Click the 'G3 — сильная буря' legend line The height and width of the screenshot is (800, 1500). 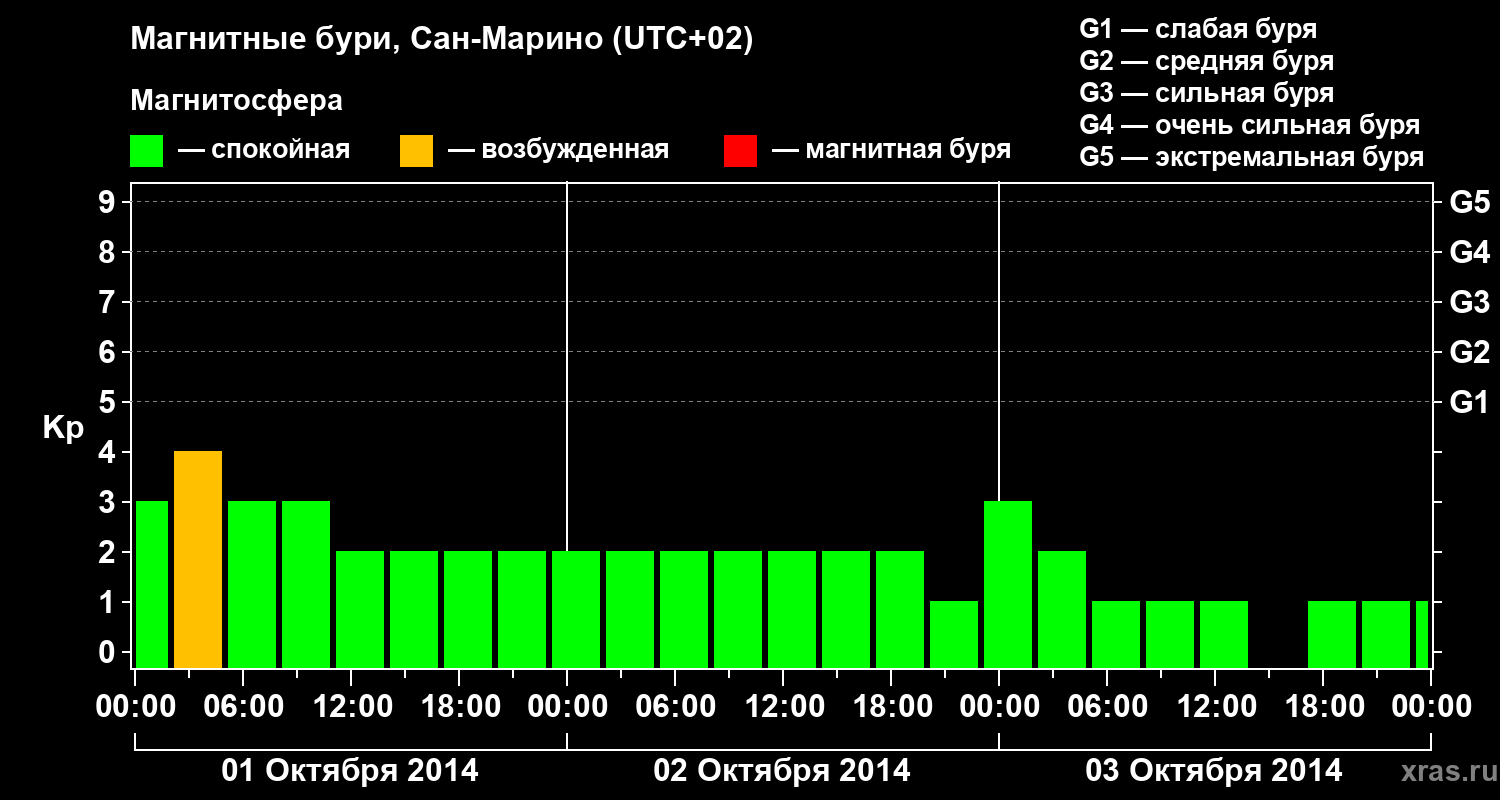point(1206,93)
